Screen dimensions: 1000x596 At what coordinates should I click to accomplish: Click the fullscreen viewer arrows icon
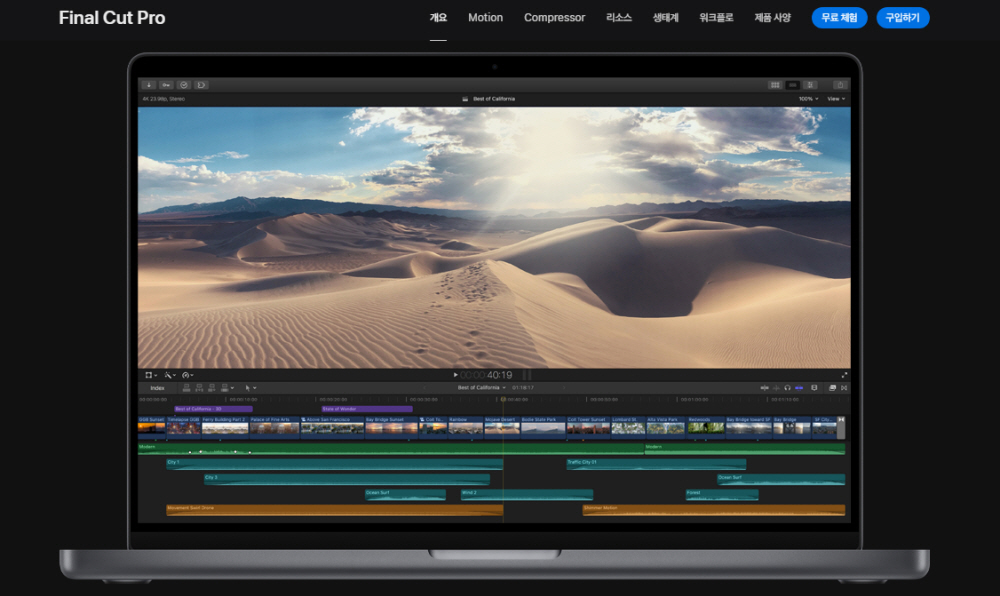844,375
